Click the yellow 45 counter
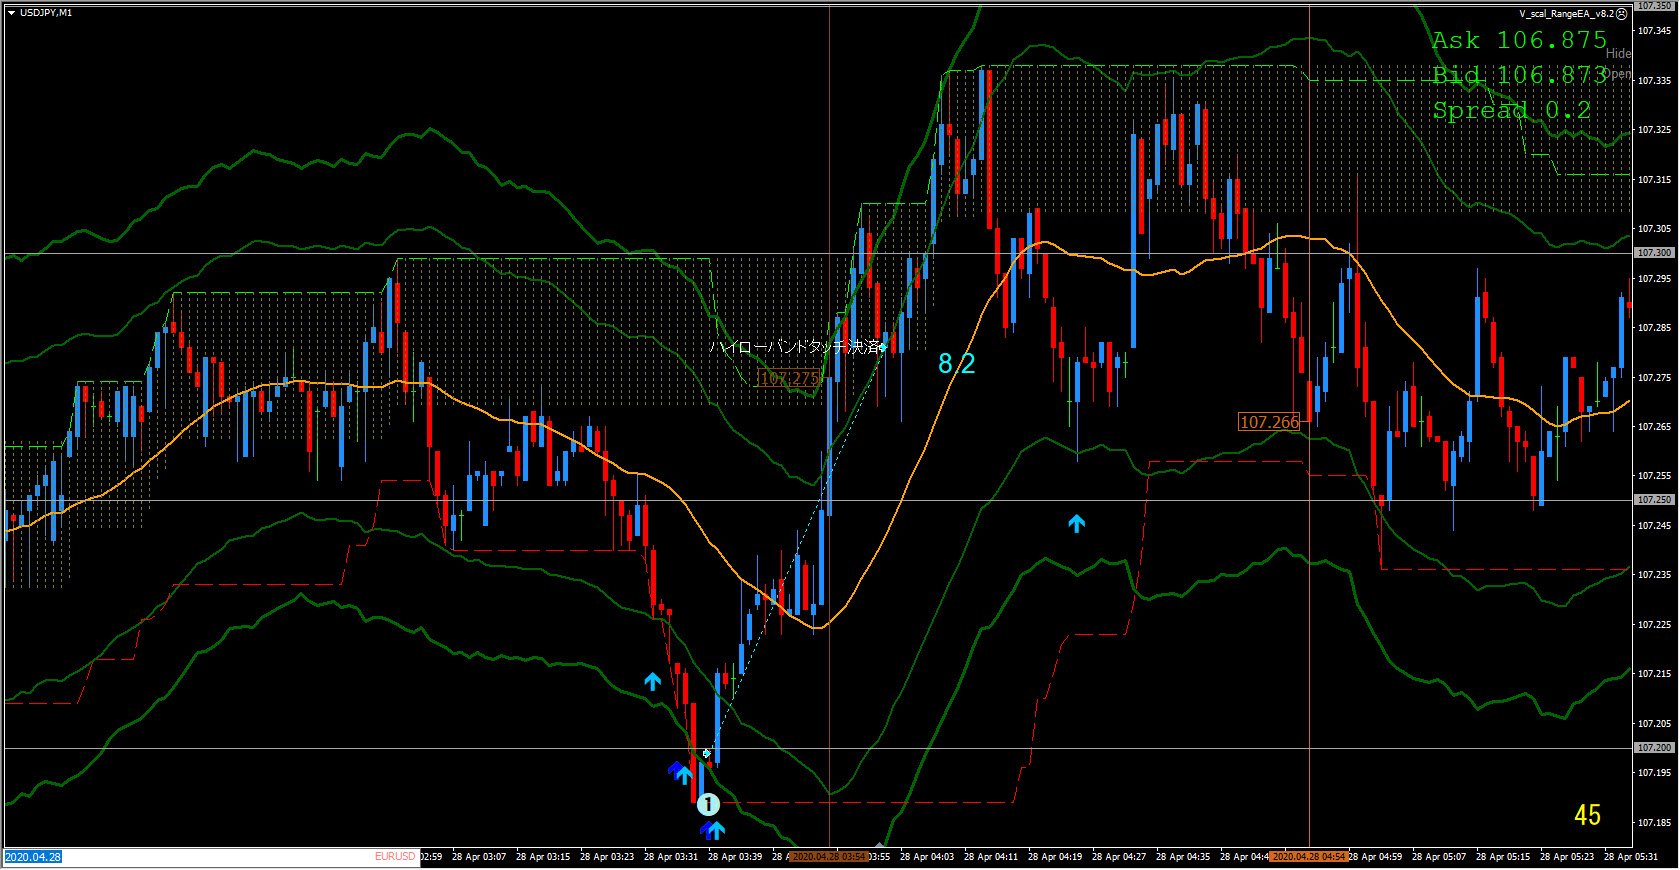Screen dimensions: 1680x870 [x=1587, y=815]
